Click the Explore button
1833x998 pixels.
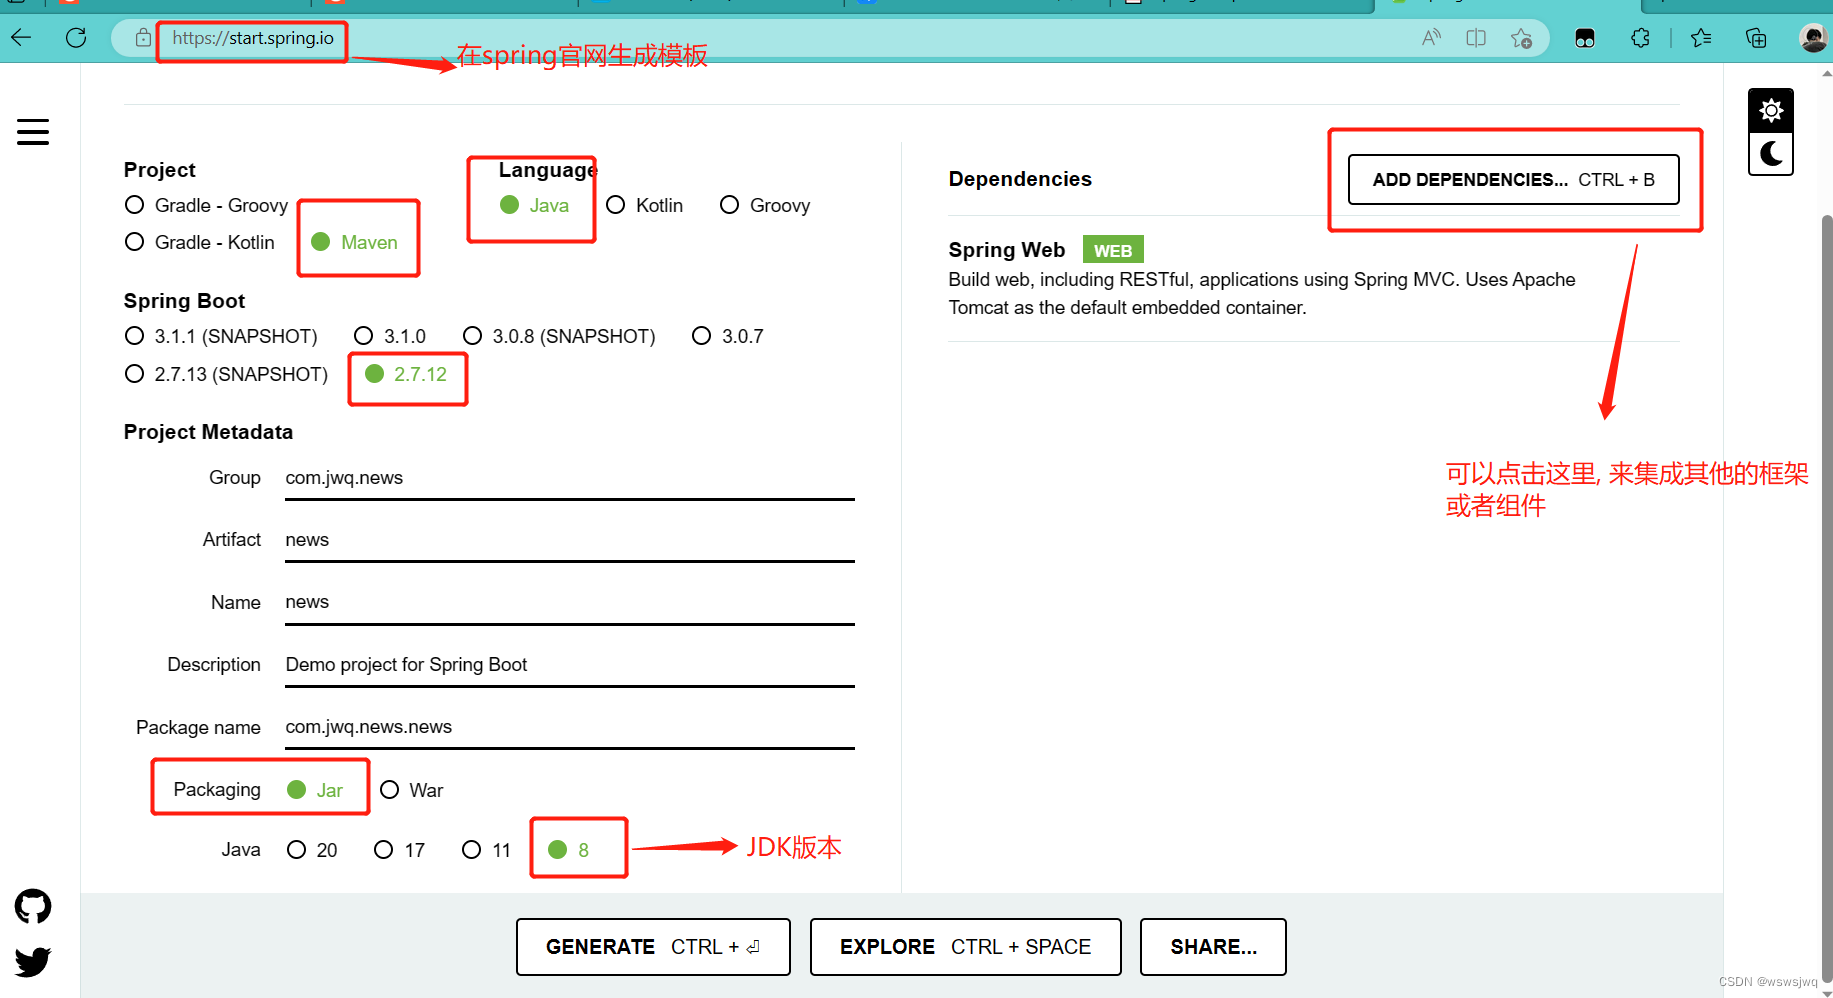point(965,947)
